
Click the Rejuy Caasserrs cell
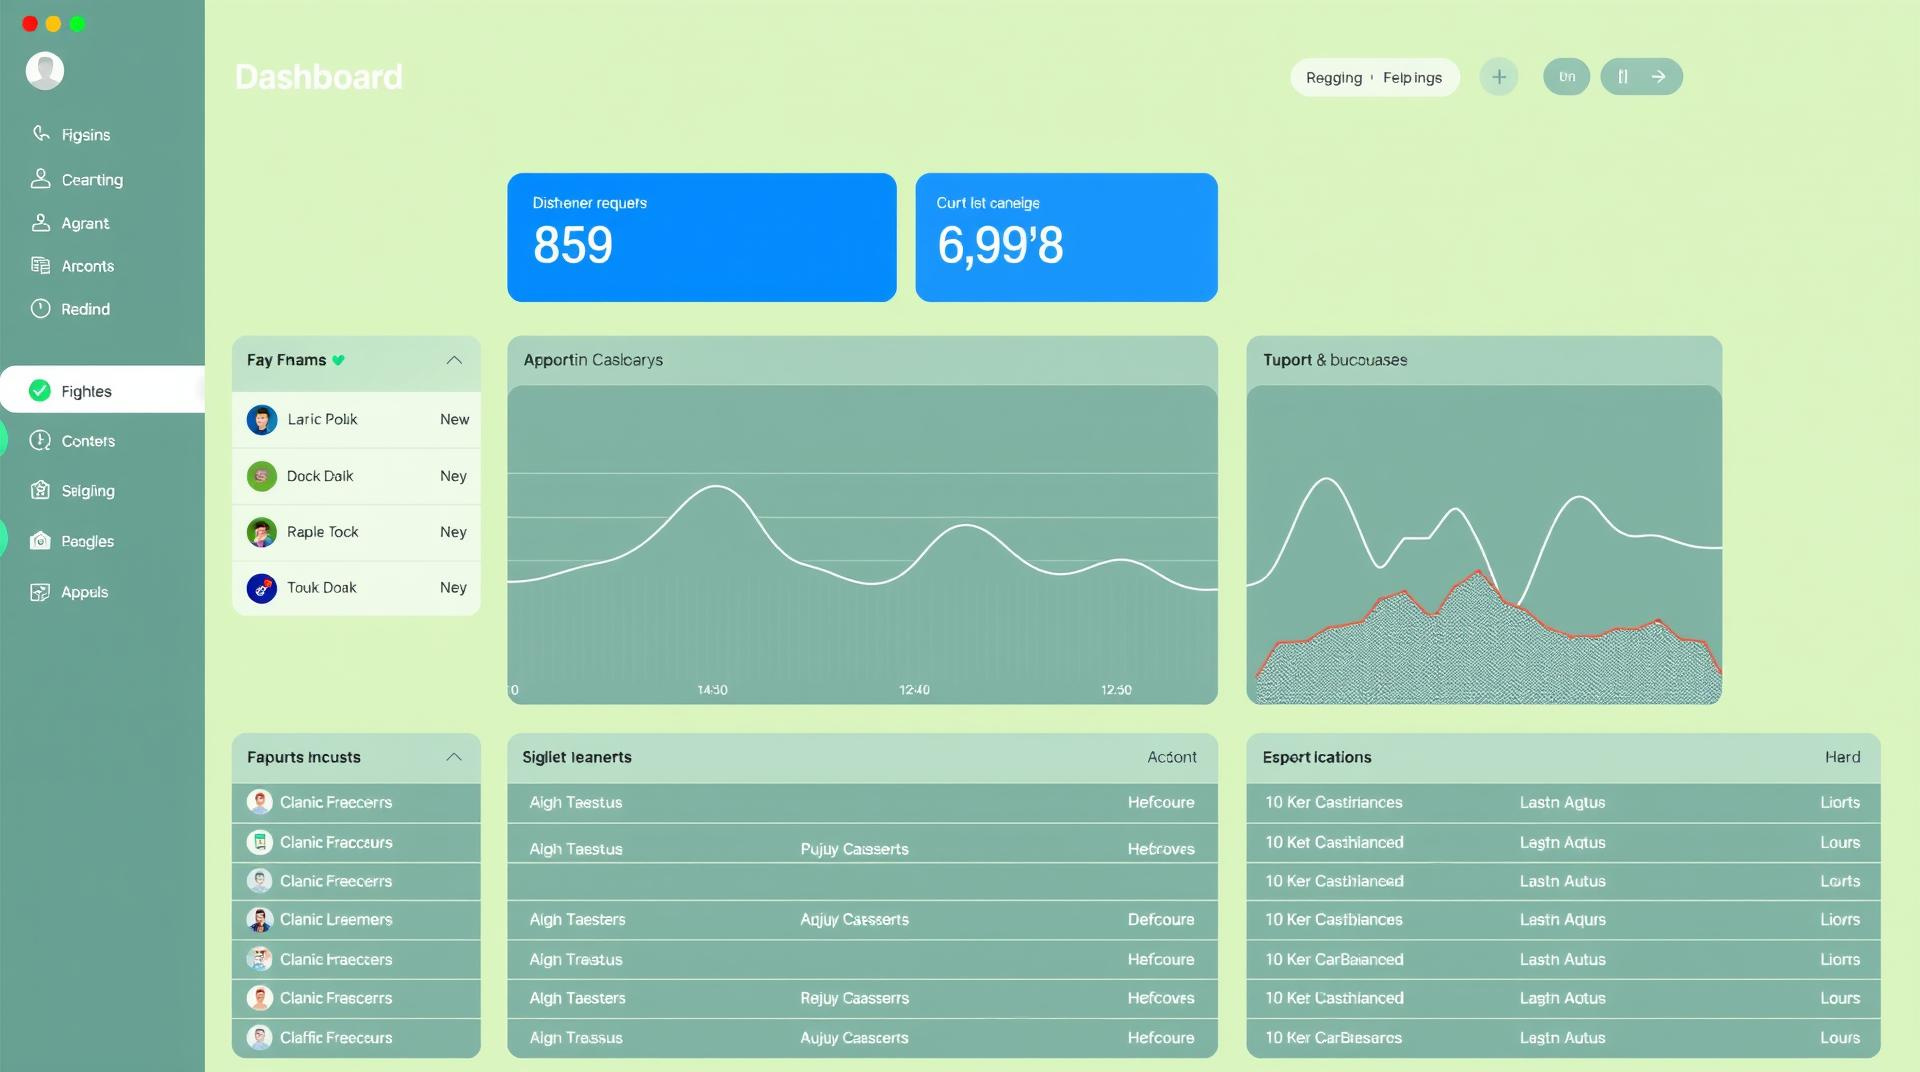pyautogui.click(x=854, y=998)
